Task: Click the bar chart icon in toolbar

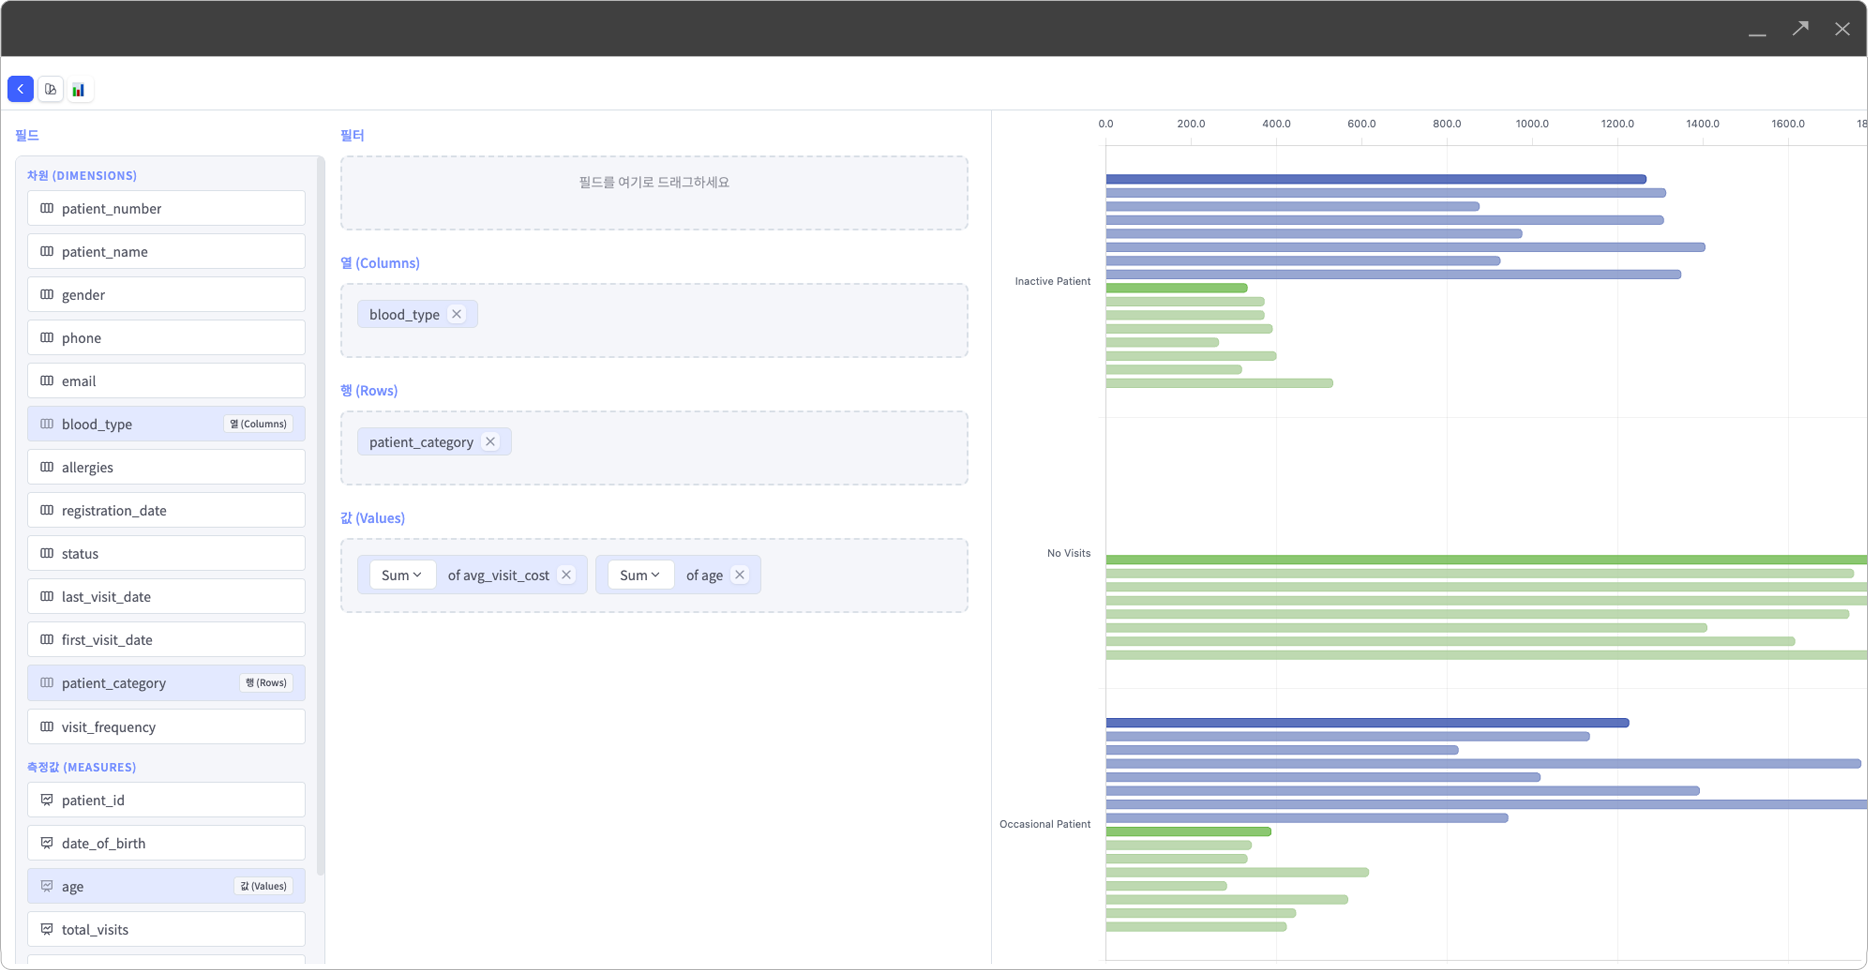Action: (x=79, y=89)
